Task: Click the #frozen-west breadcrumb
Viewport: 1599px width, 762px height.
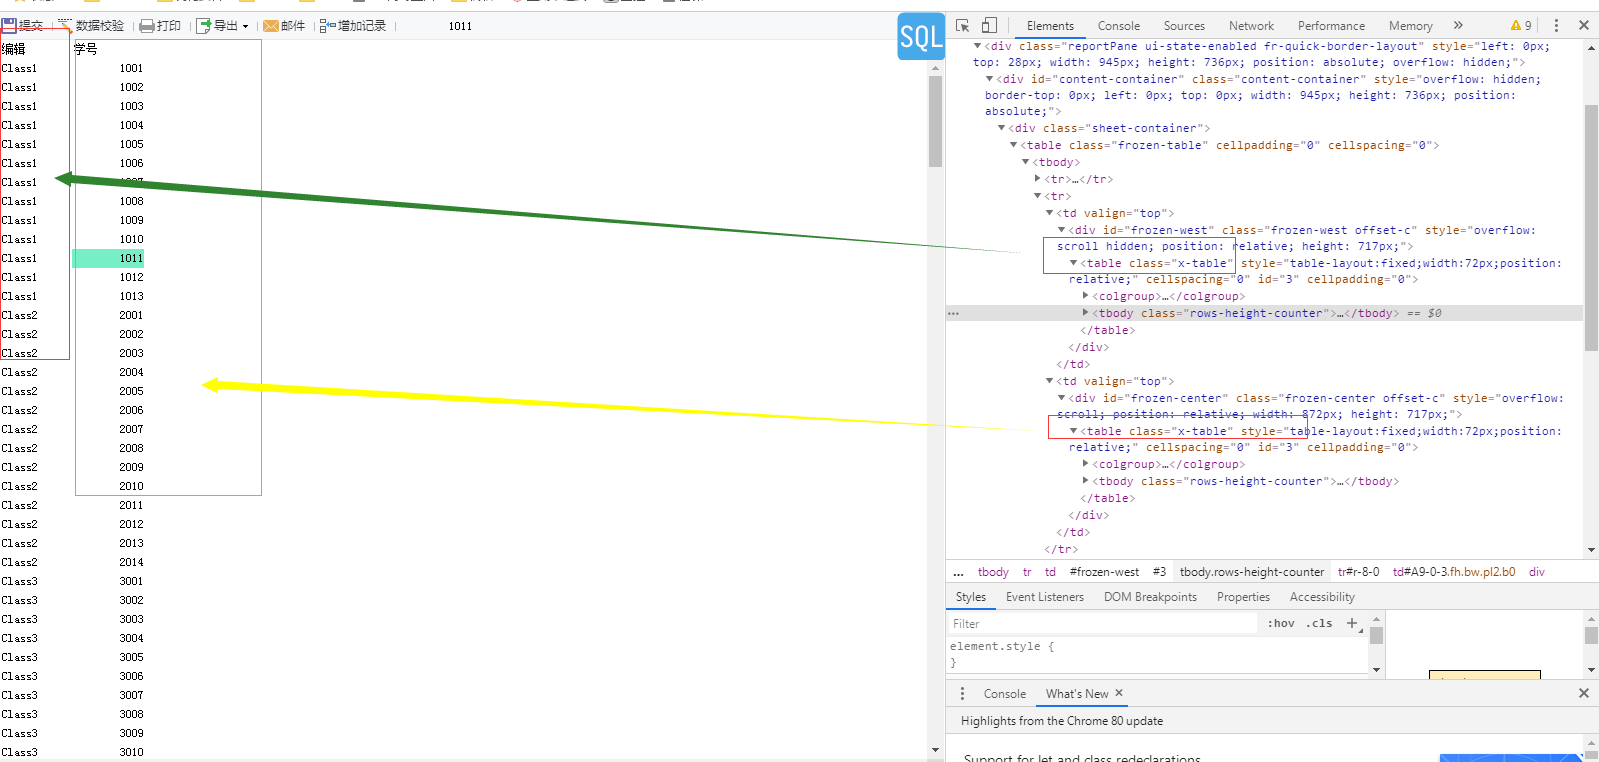Action: 1104,572
